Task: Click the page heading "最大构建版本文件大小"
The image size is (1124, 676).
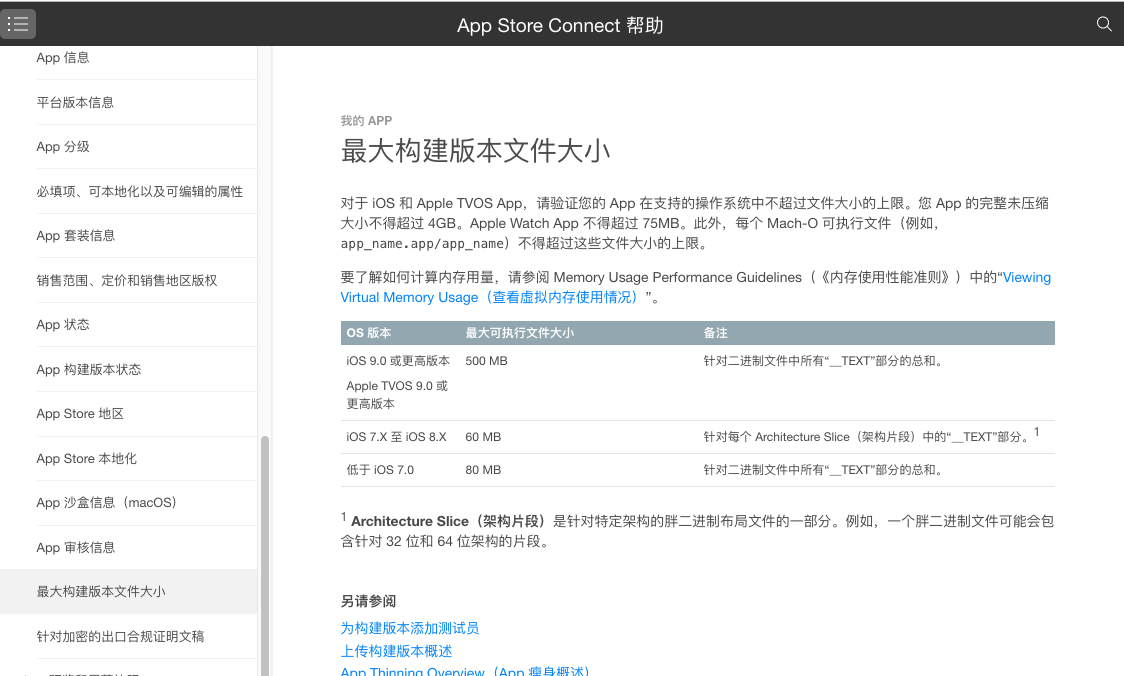Action: (x=475, y=151)
